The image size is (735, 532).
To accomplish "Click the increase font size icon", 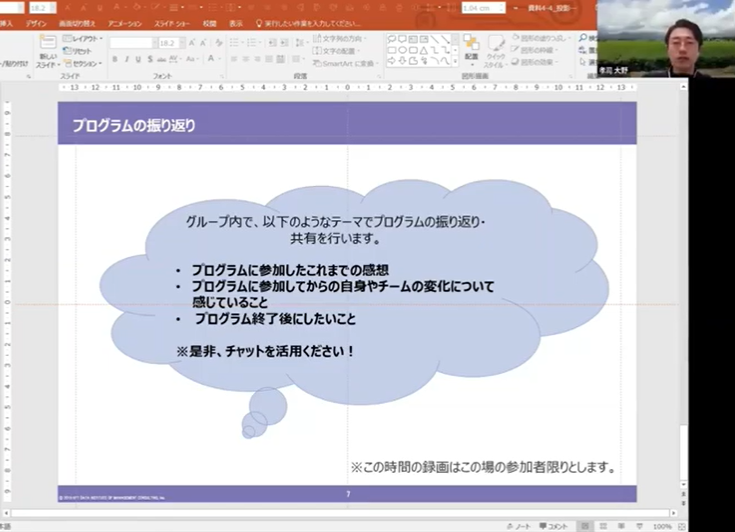I will 192,43.
